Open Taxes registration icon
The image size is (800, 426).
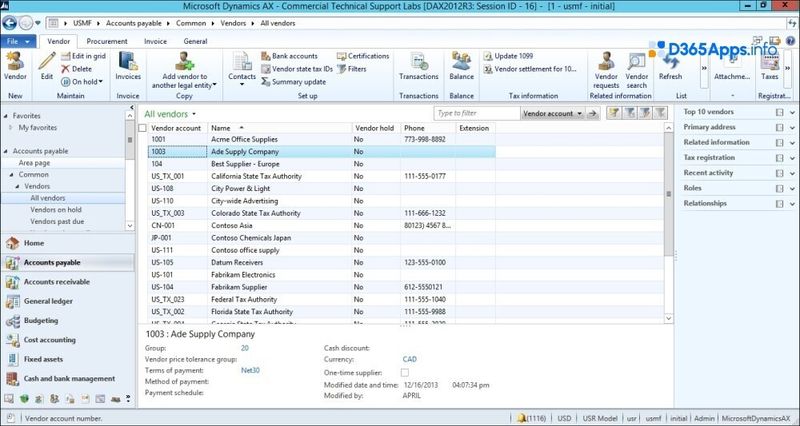coord(769,66)
